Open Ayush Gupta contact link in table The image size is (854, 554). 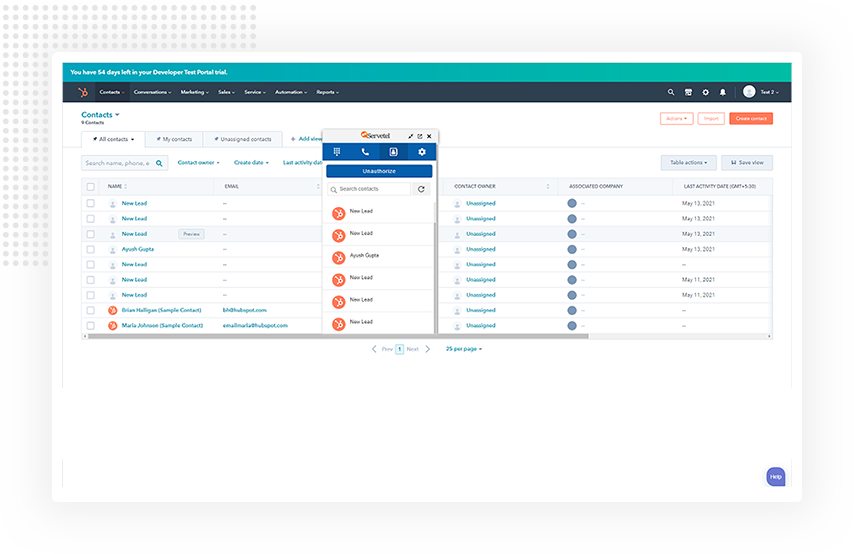pos(138,249)
